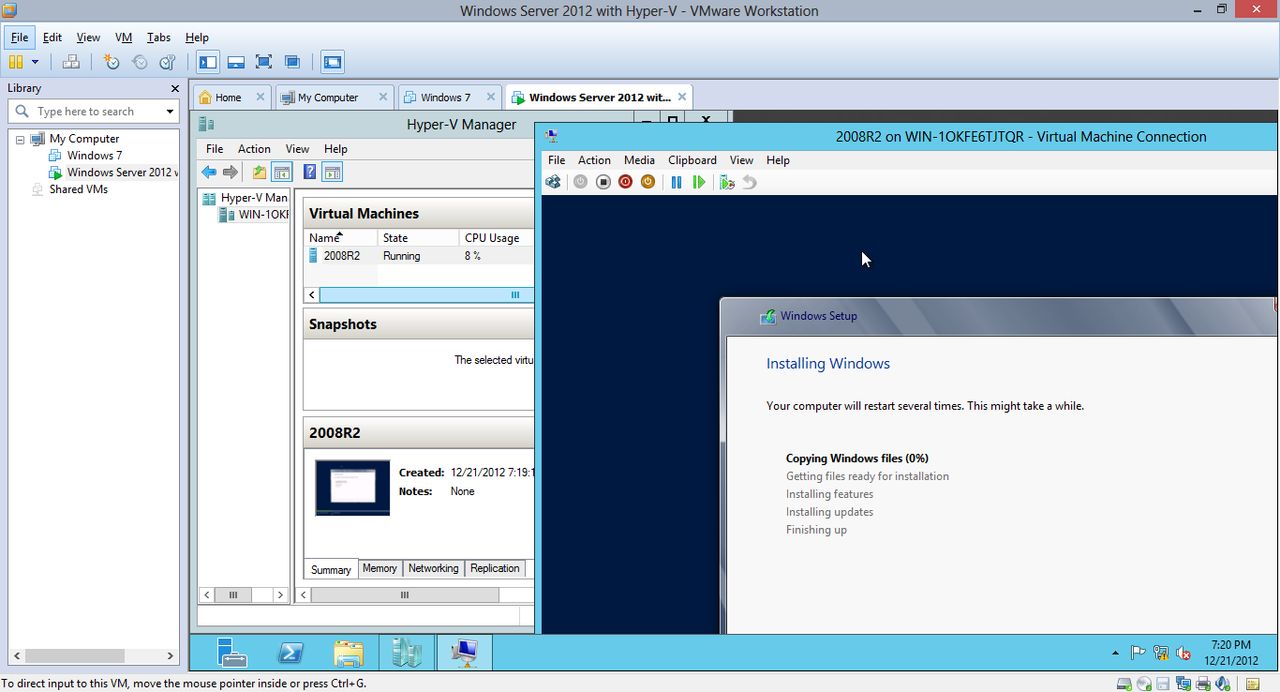Image resolution: width=1280 pixels, height=692 pixels.
Task: Toggle show/hide action pane icon
Action: [x=332, y=172]
